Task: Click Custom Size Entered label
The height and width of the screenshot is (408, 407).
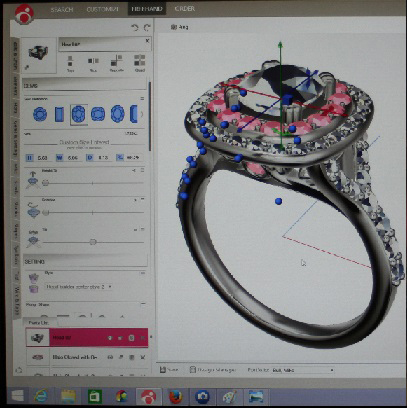Action: (x=84, y=142)
